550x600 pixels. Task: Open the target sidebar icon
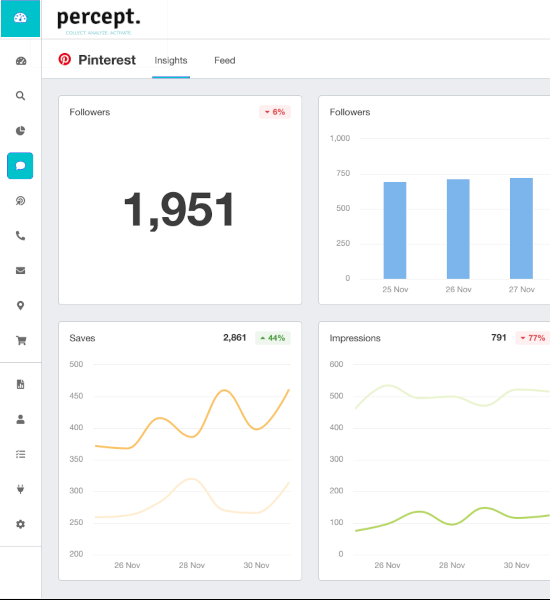coord(21,201)
